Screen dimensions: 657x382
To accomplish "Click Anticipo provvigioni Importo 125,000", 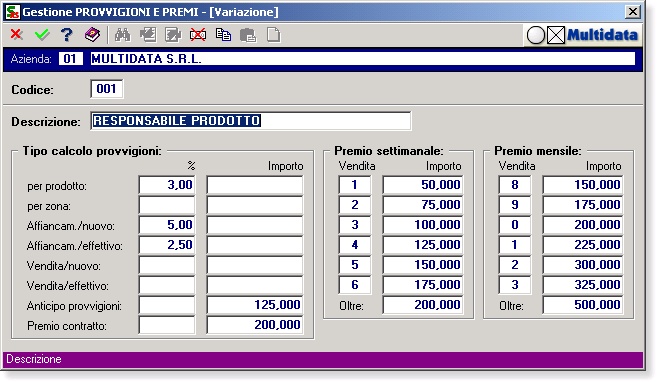I will click(x=255, y=305).
